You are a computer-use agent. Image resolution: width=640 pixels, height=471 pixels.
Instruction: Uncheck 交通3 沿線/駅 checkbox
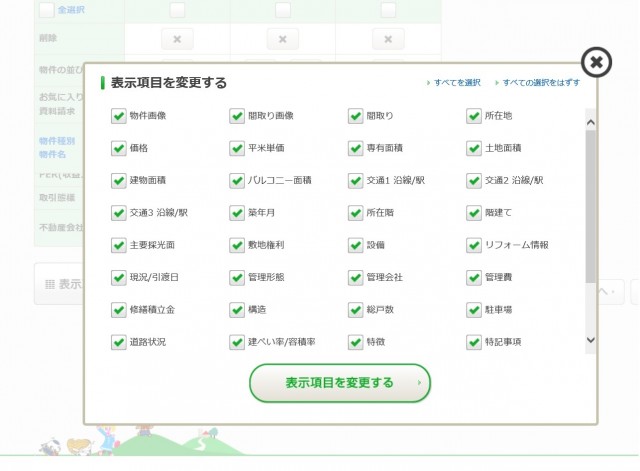click(x=118, y=213)
